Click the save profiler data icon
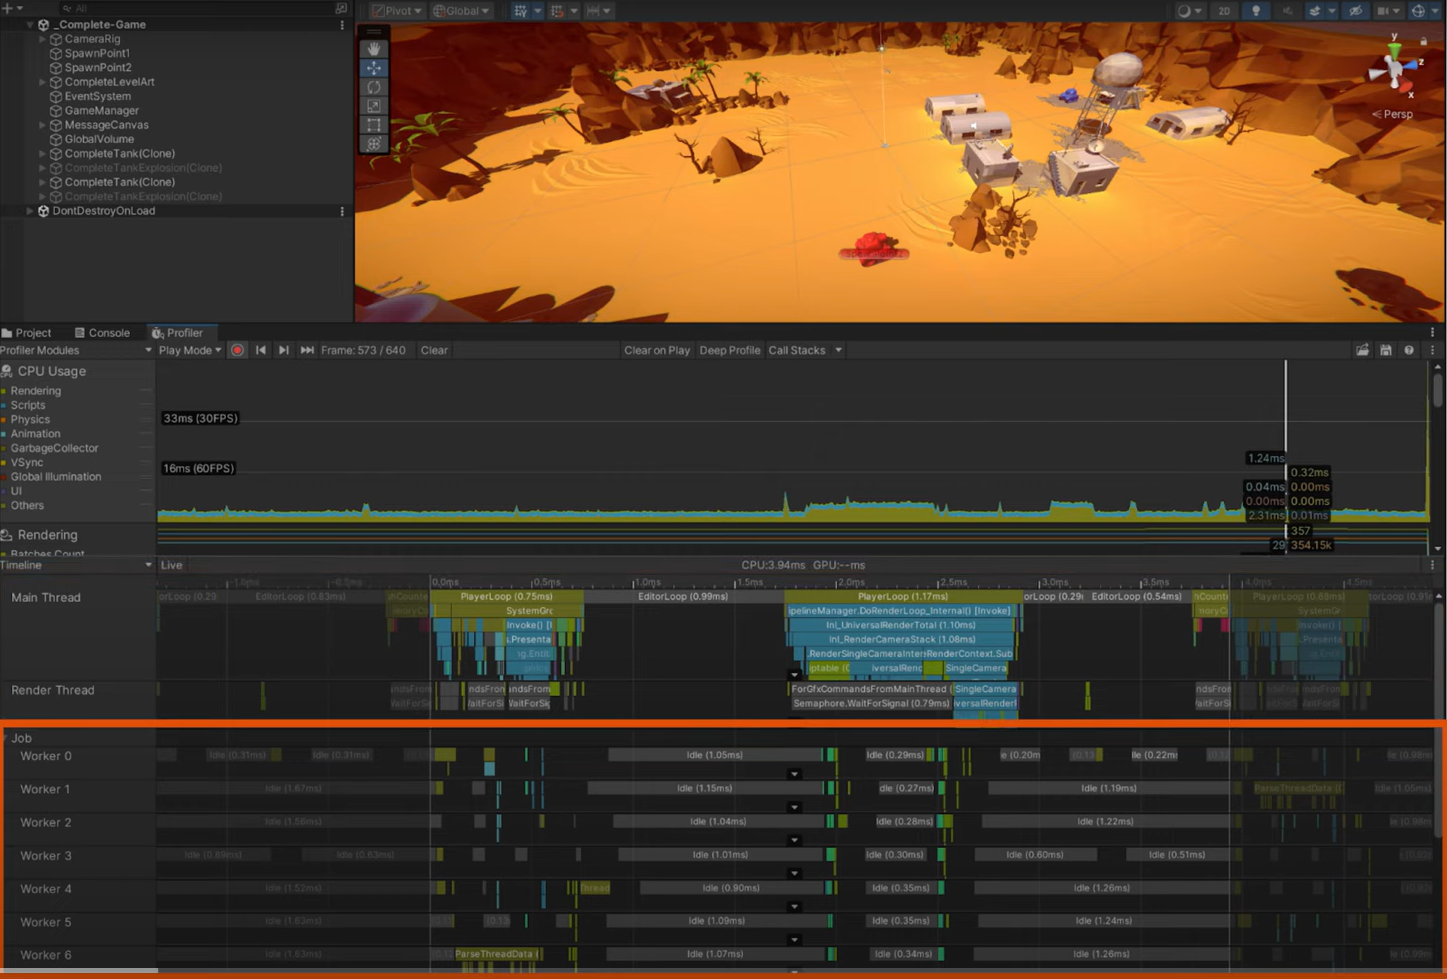 click(1385, 350)
